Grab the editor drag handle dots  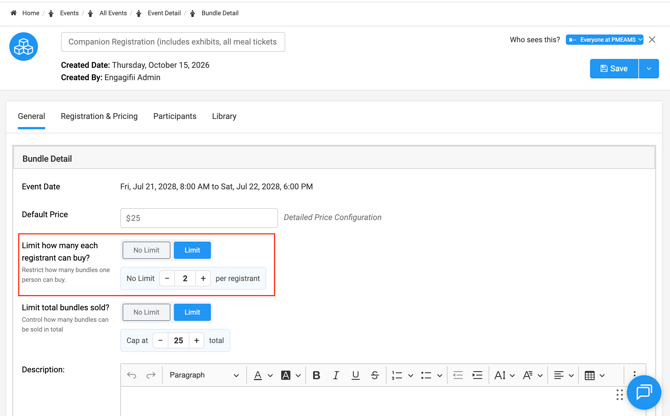(620, 395)
